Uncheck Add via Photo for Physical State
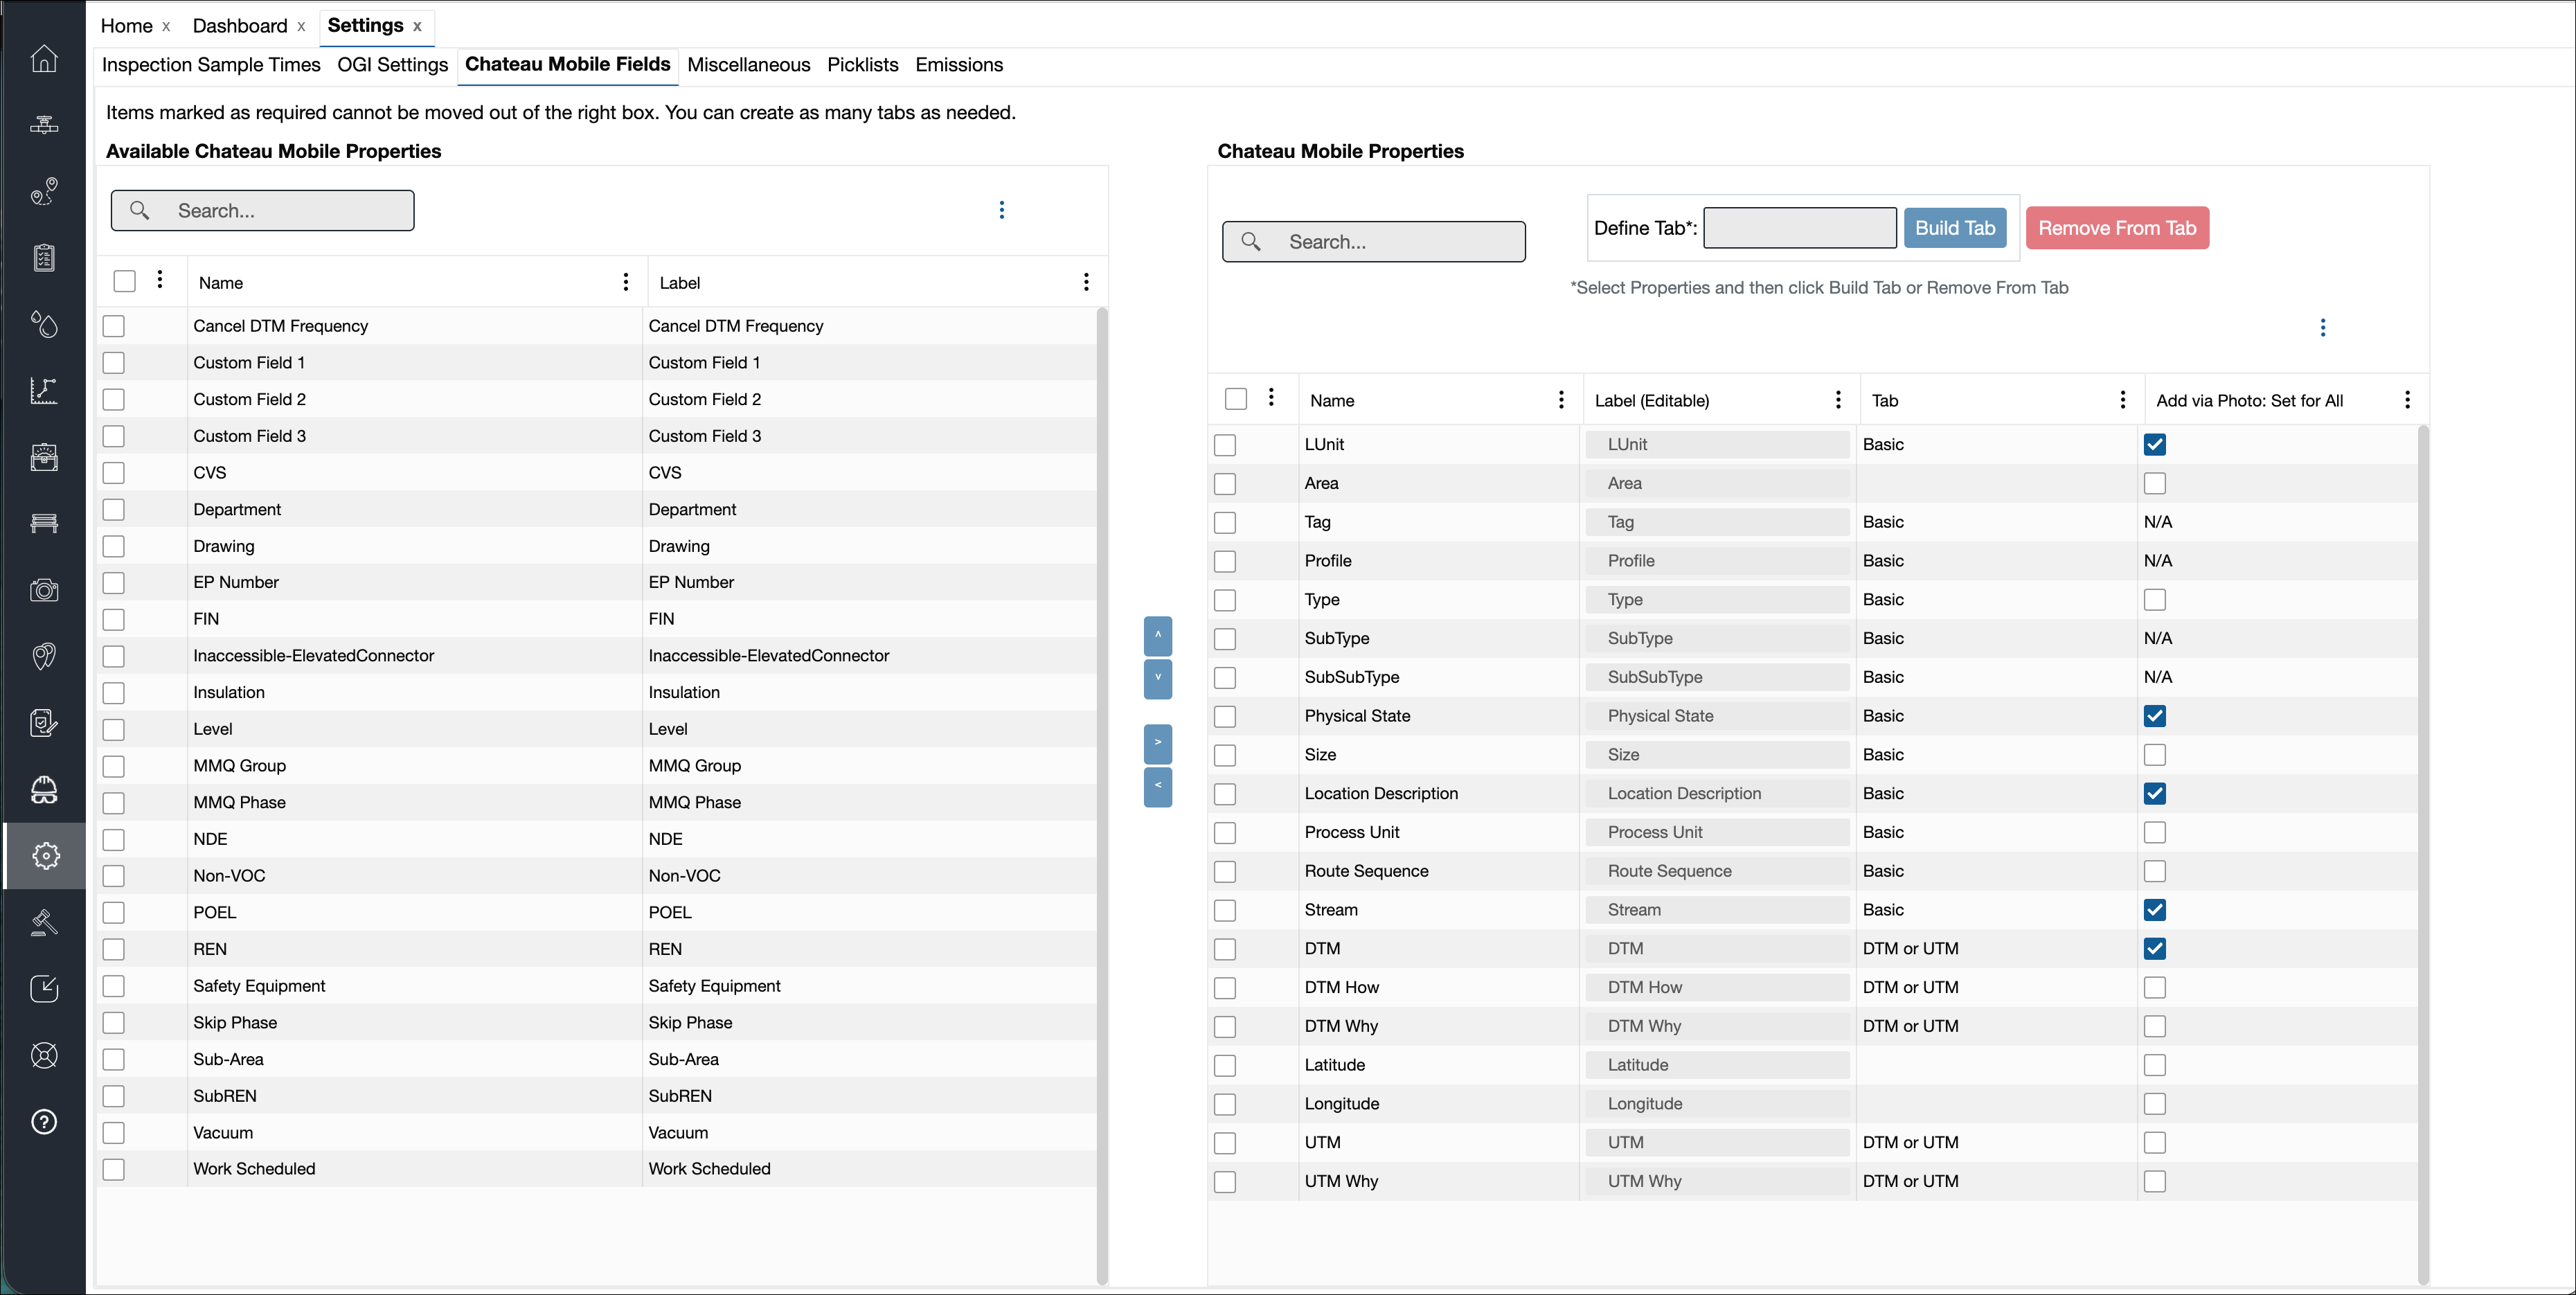 pyautogui.click(x=2155, y=716)
